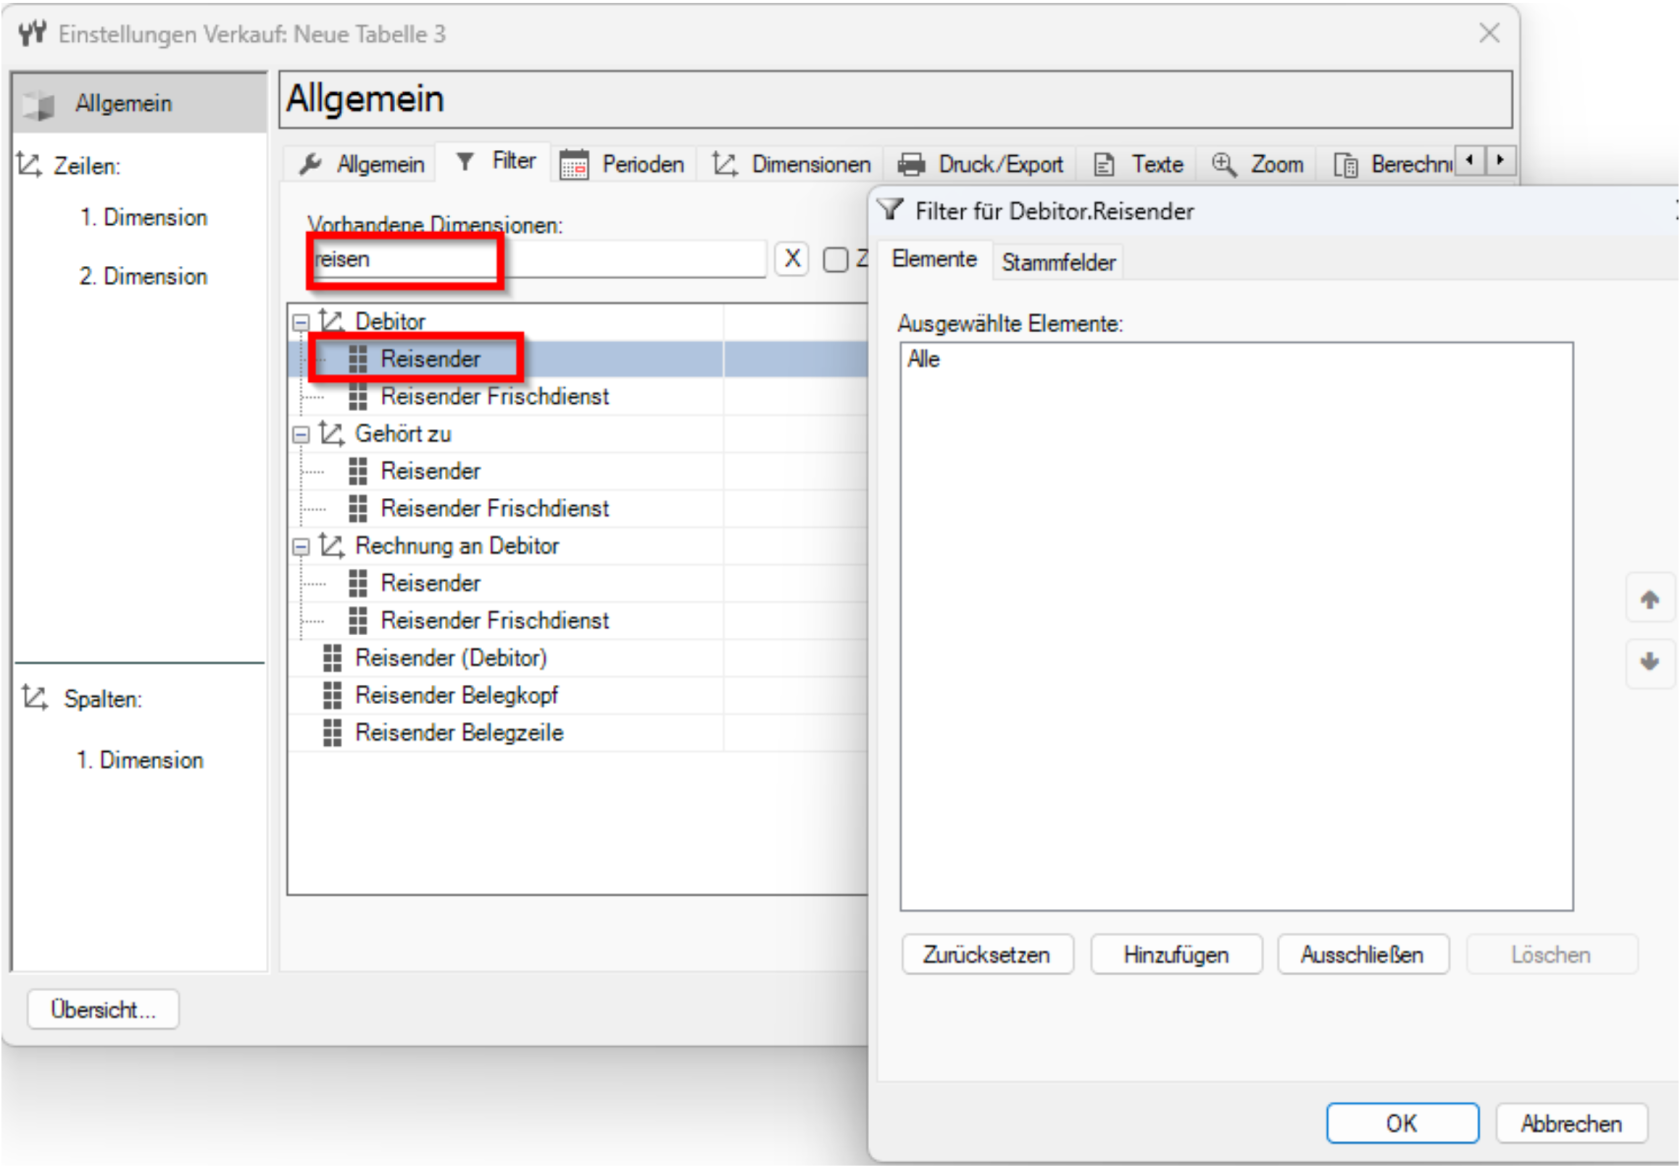Screen dimensions: 1680x1170
Task: Clear search with the X button
Action: click(792, 259)
